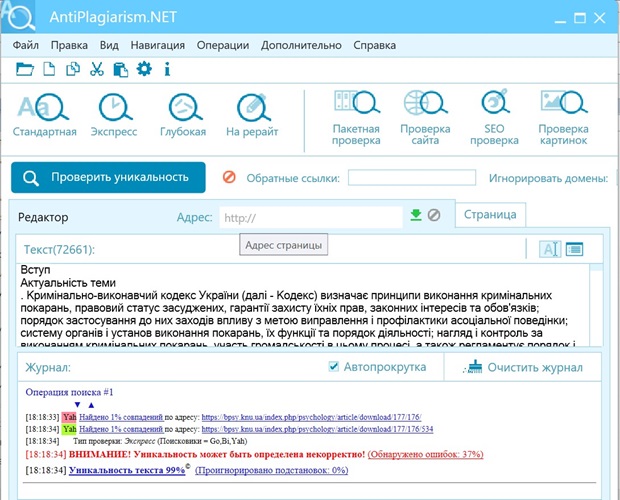The height and width of the screenshot is (500, 620).
Task: Open first bpsy.knu.ua link ending 177/176/
Action: (x=312, y=417)
